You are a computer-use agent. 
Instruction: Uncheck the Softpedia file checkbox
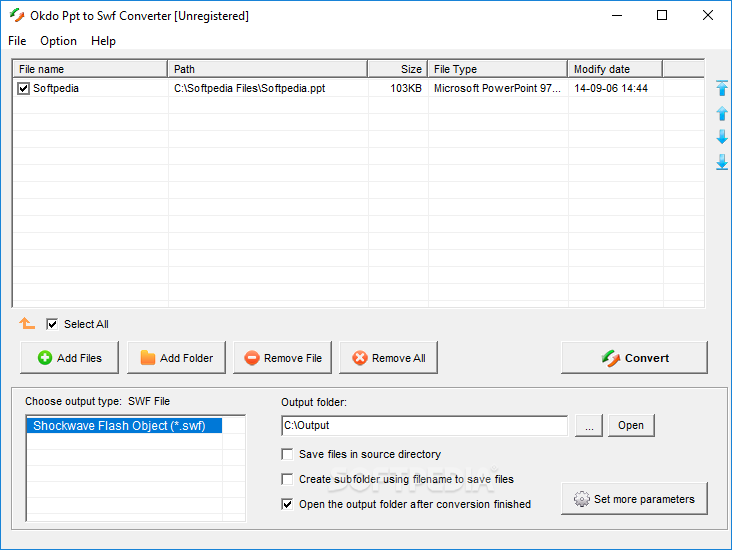[x=23, y=88]
